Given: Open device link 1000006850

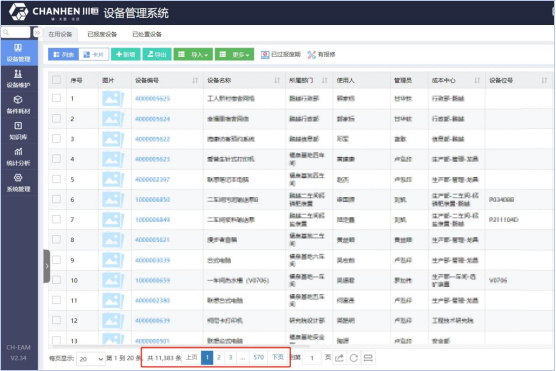Looking at the screenshot, I should pos(152,200).
